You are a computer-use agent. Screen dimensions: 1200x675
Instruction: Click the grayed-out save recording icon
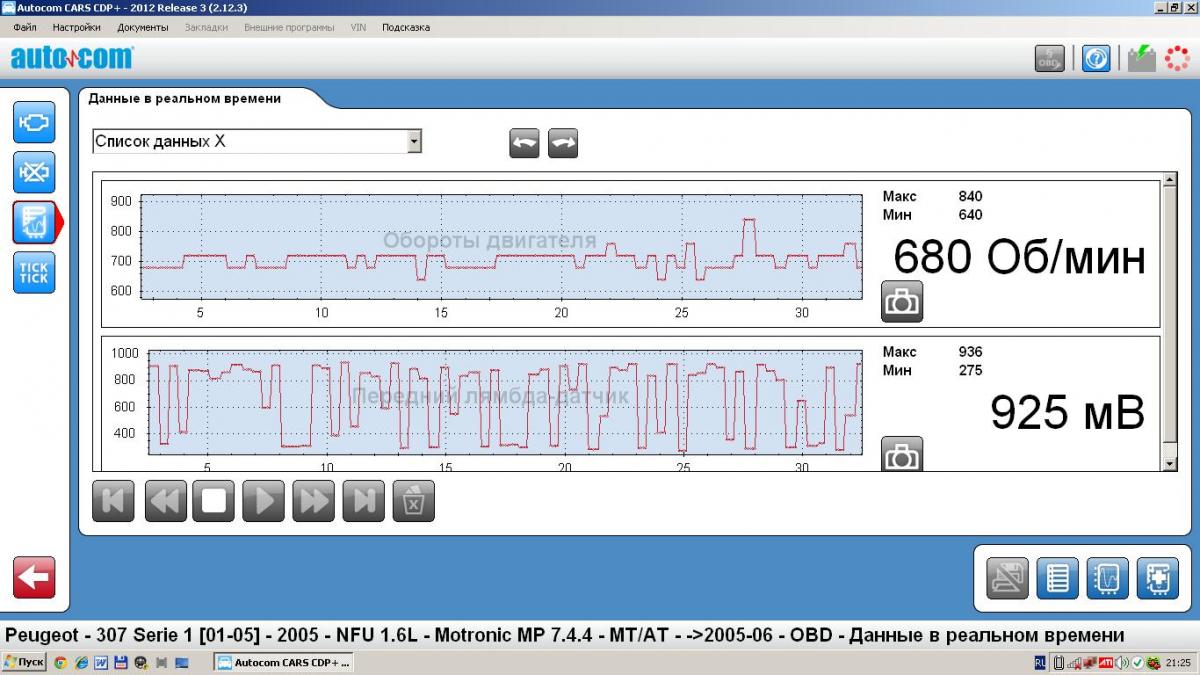tap(1007, 578)
